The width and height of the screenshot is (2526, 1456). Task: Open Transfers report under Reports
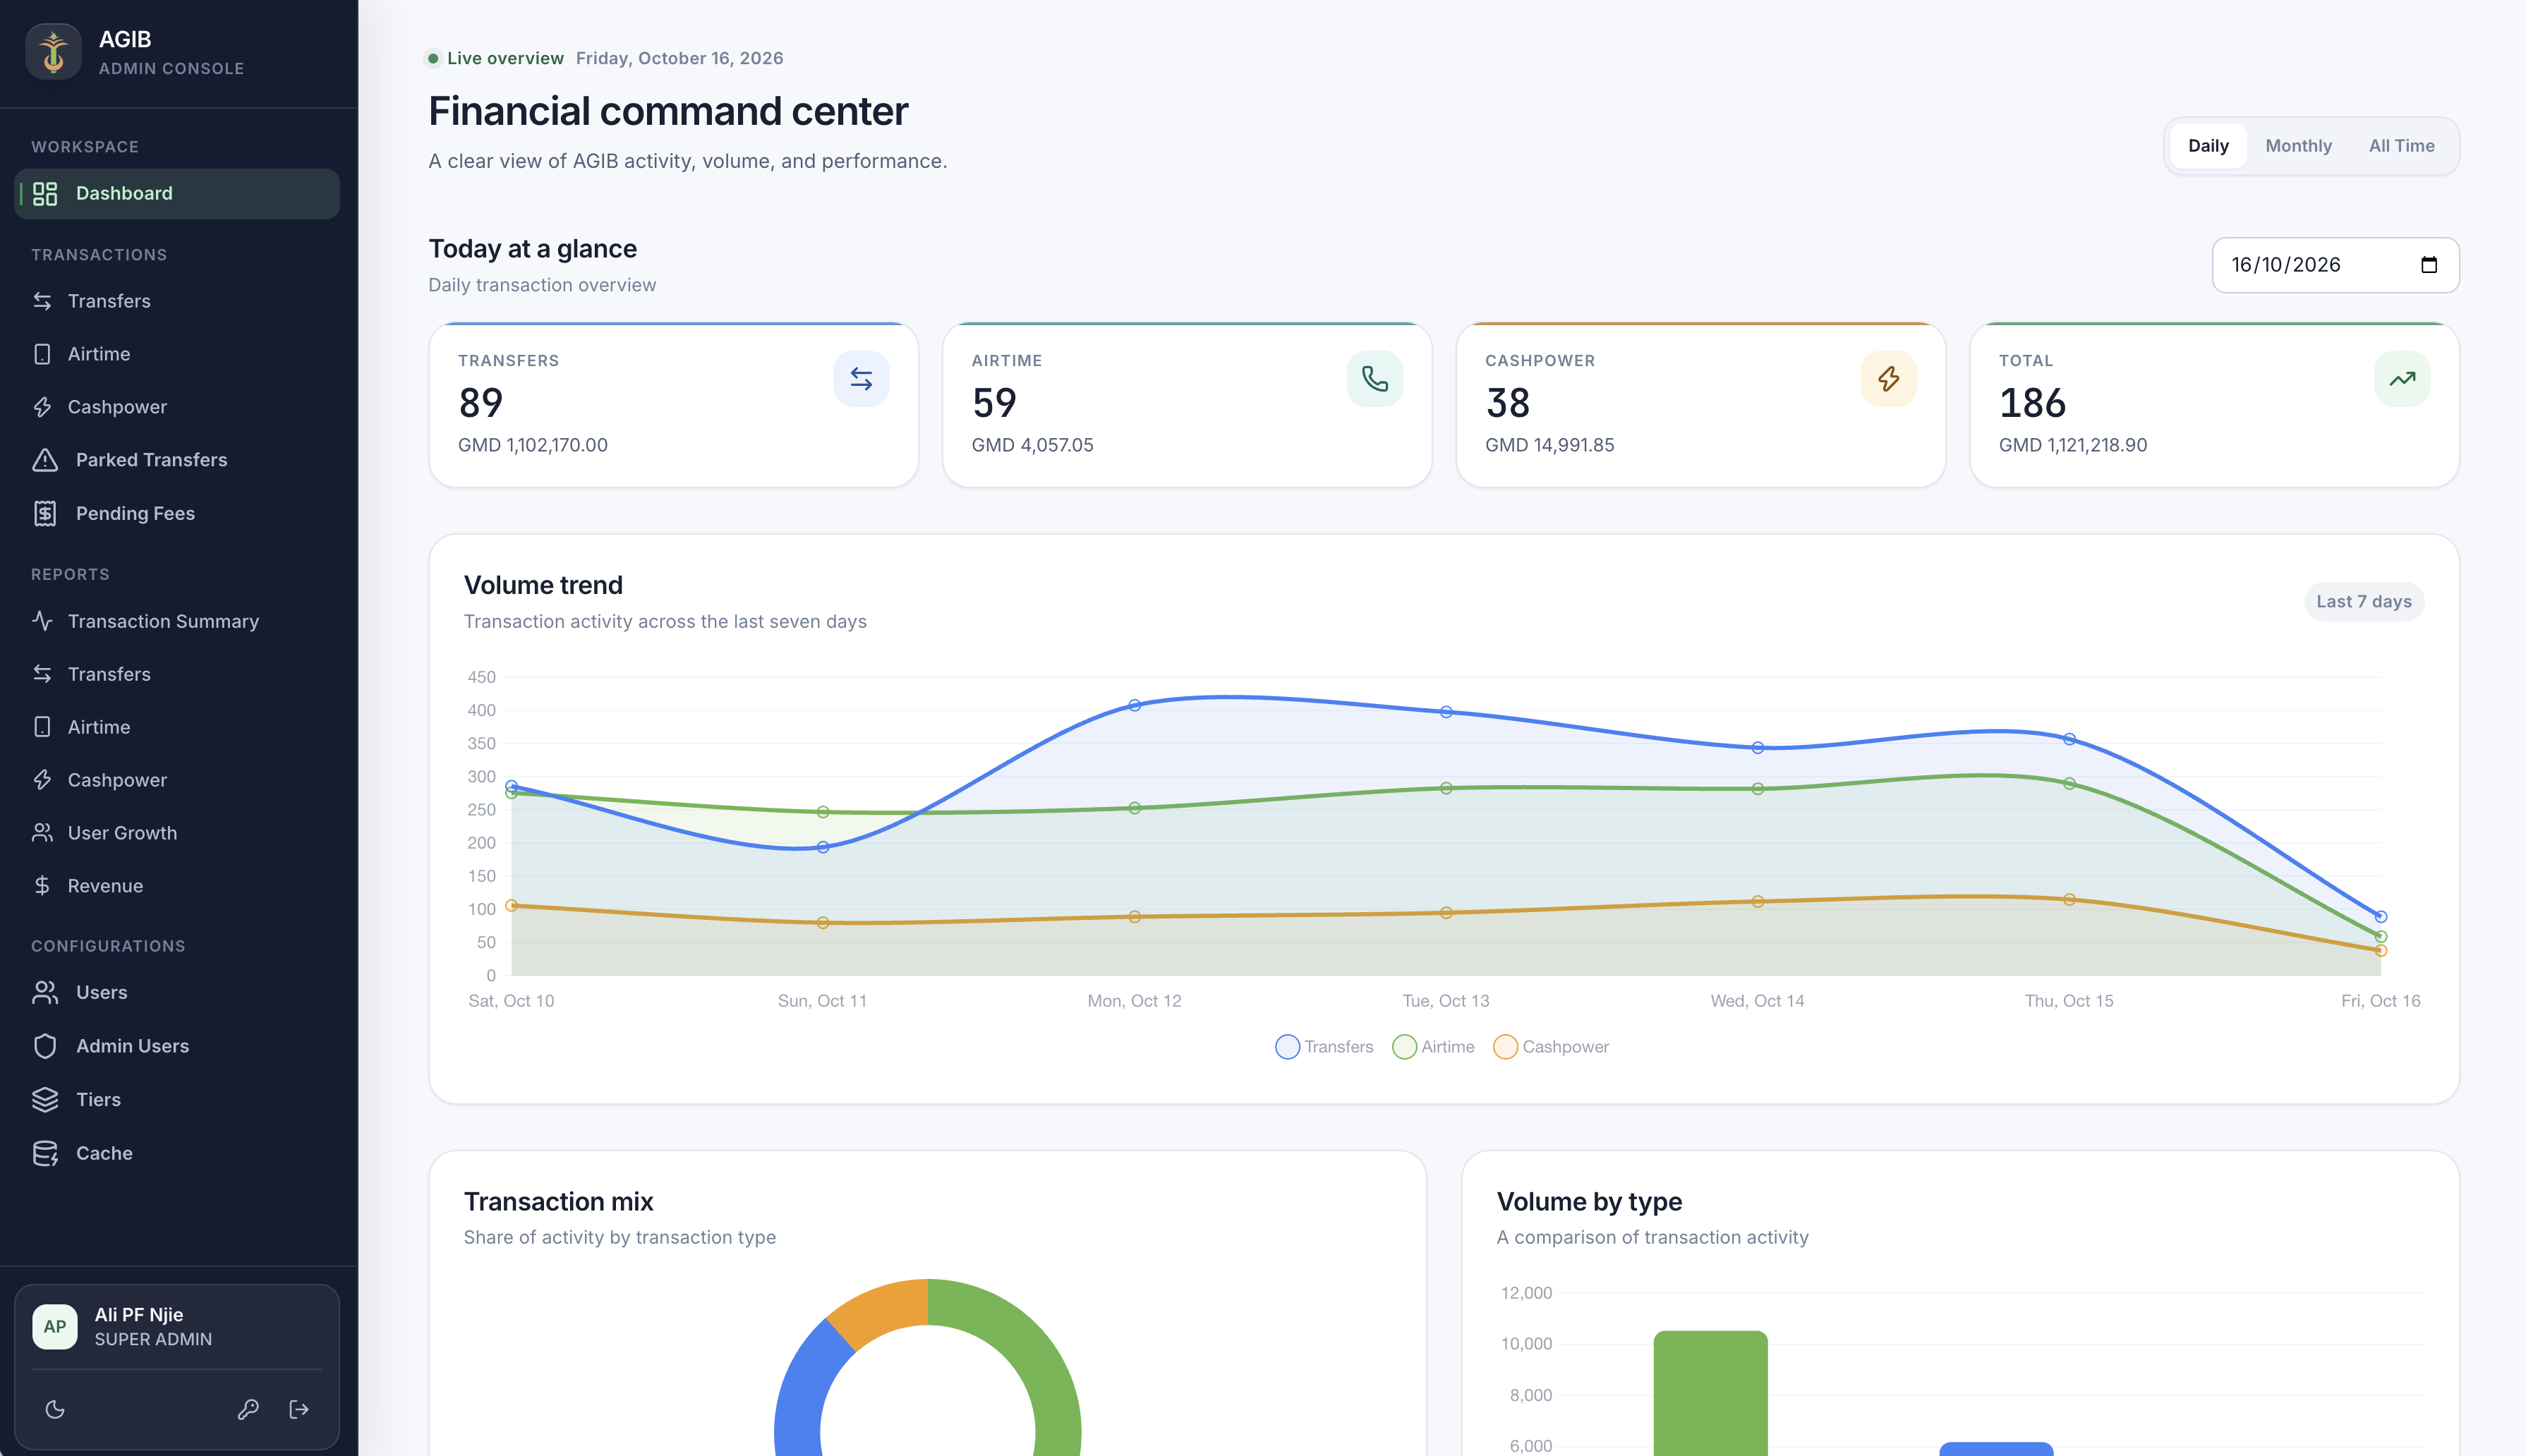177,674
